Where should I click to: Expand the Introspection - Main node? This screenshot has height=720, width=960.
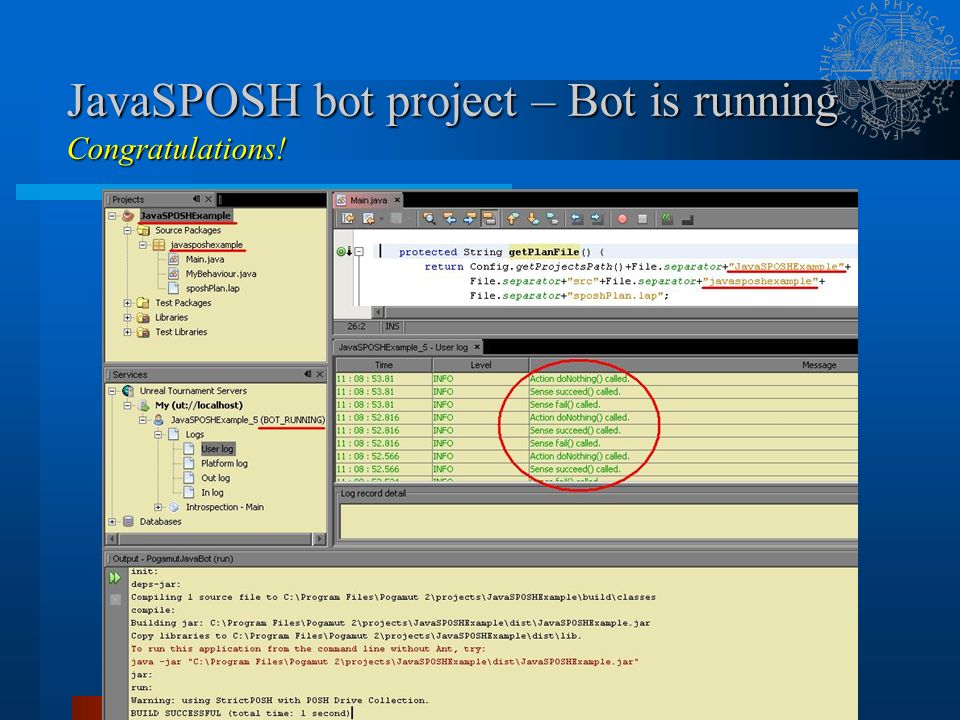(x=158, y=507)
